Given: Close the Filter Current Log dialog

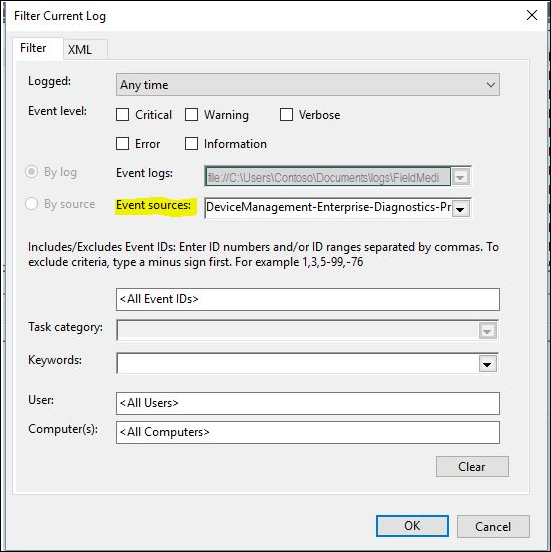Looking at the screenshot, I should (532, 15).
